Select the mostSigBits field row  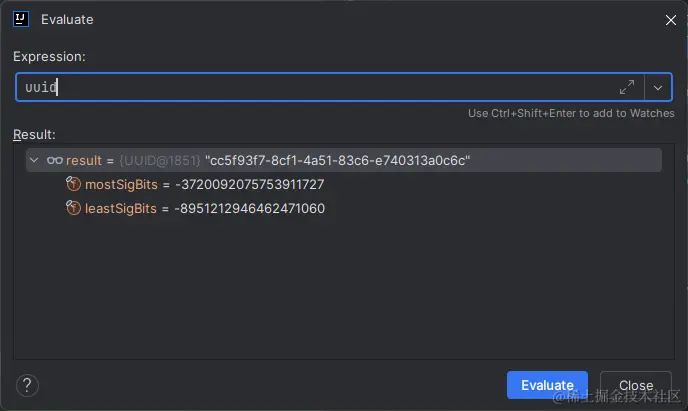[x=344, y=184]
